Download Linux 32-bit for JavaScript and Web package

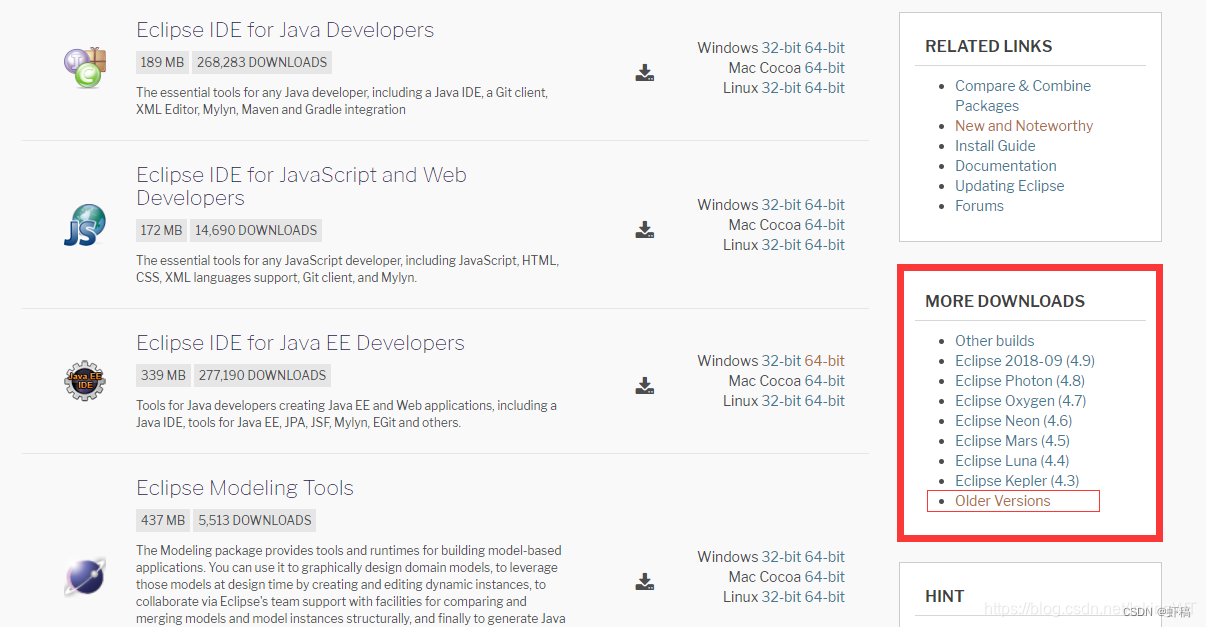tap(781, 245)
